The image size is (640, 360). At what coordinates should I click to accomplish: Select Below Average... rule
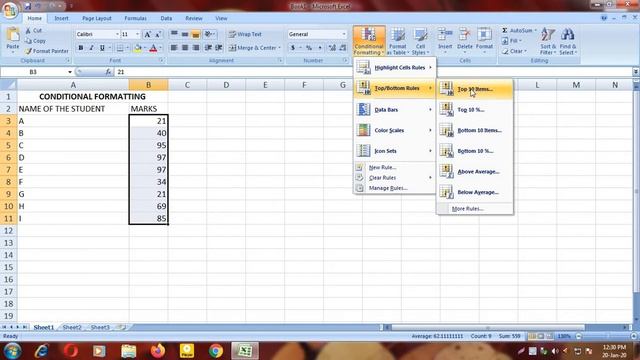pyautogui.click(x=475, y=192)
